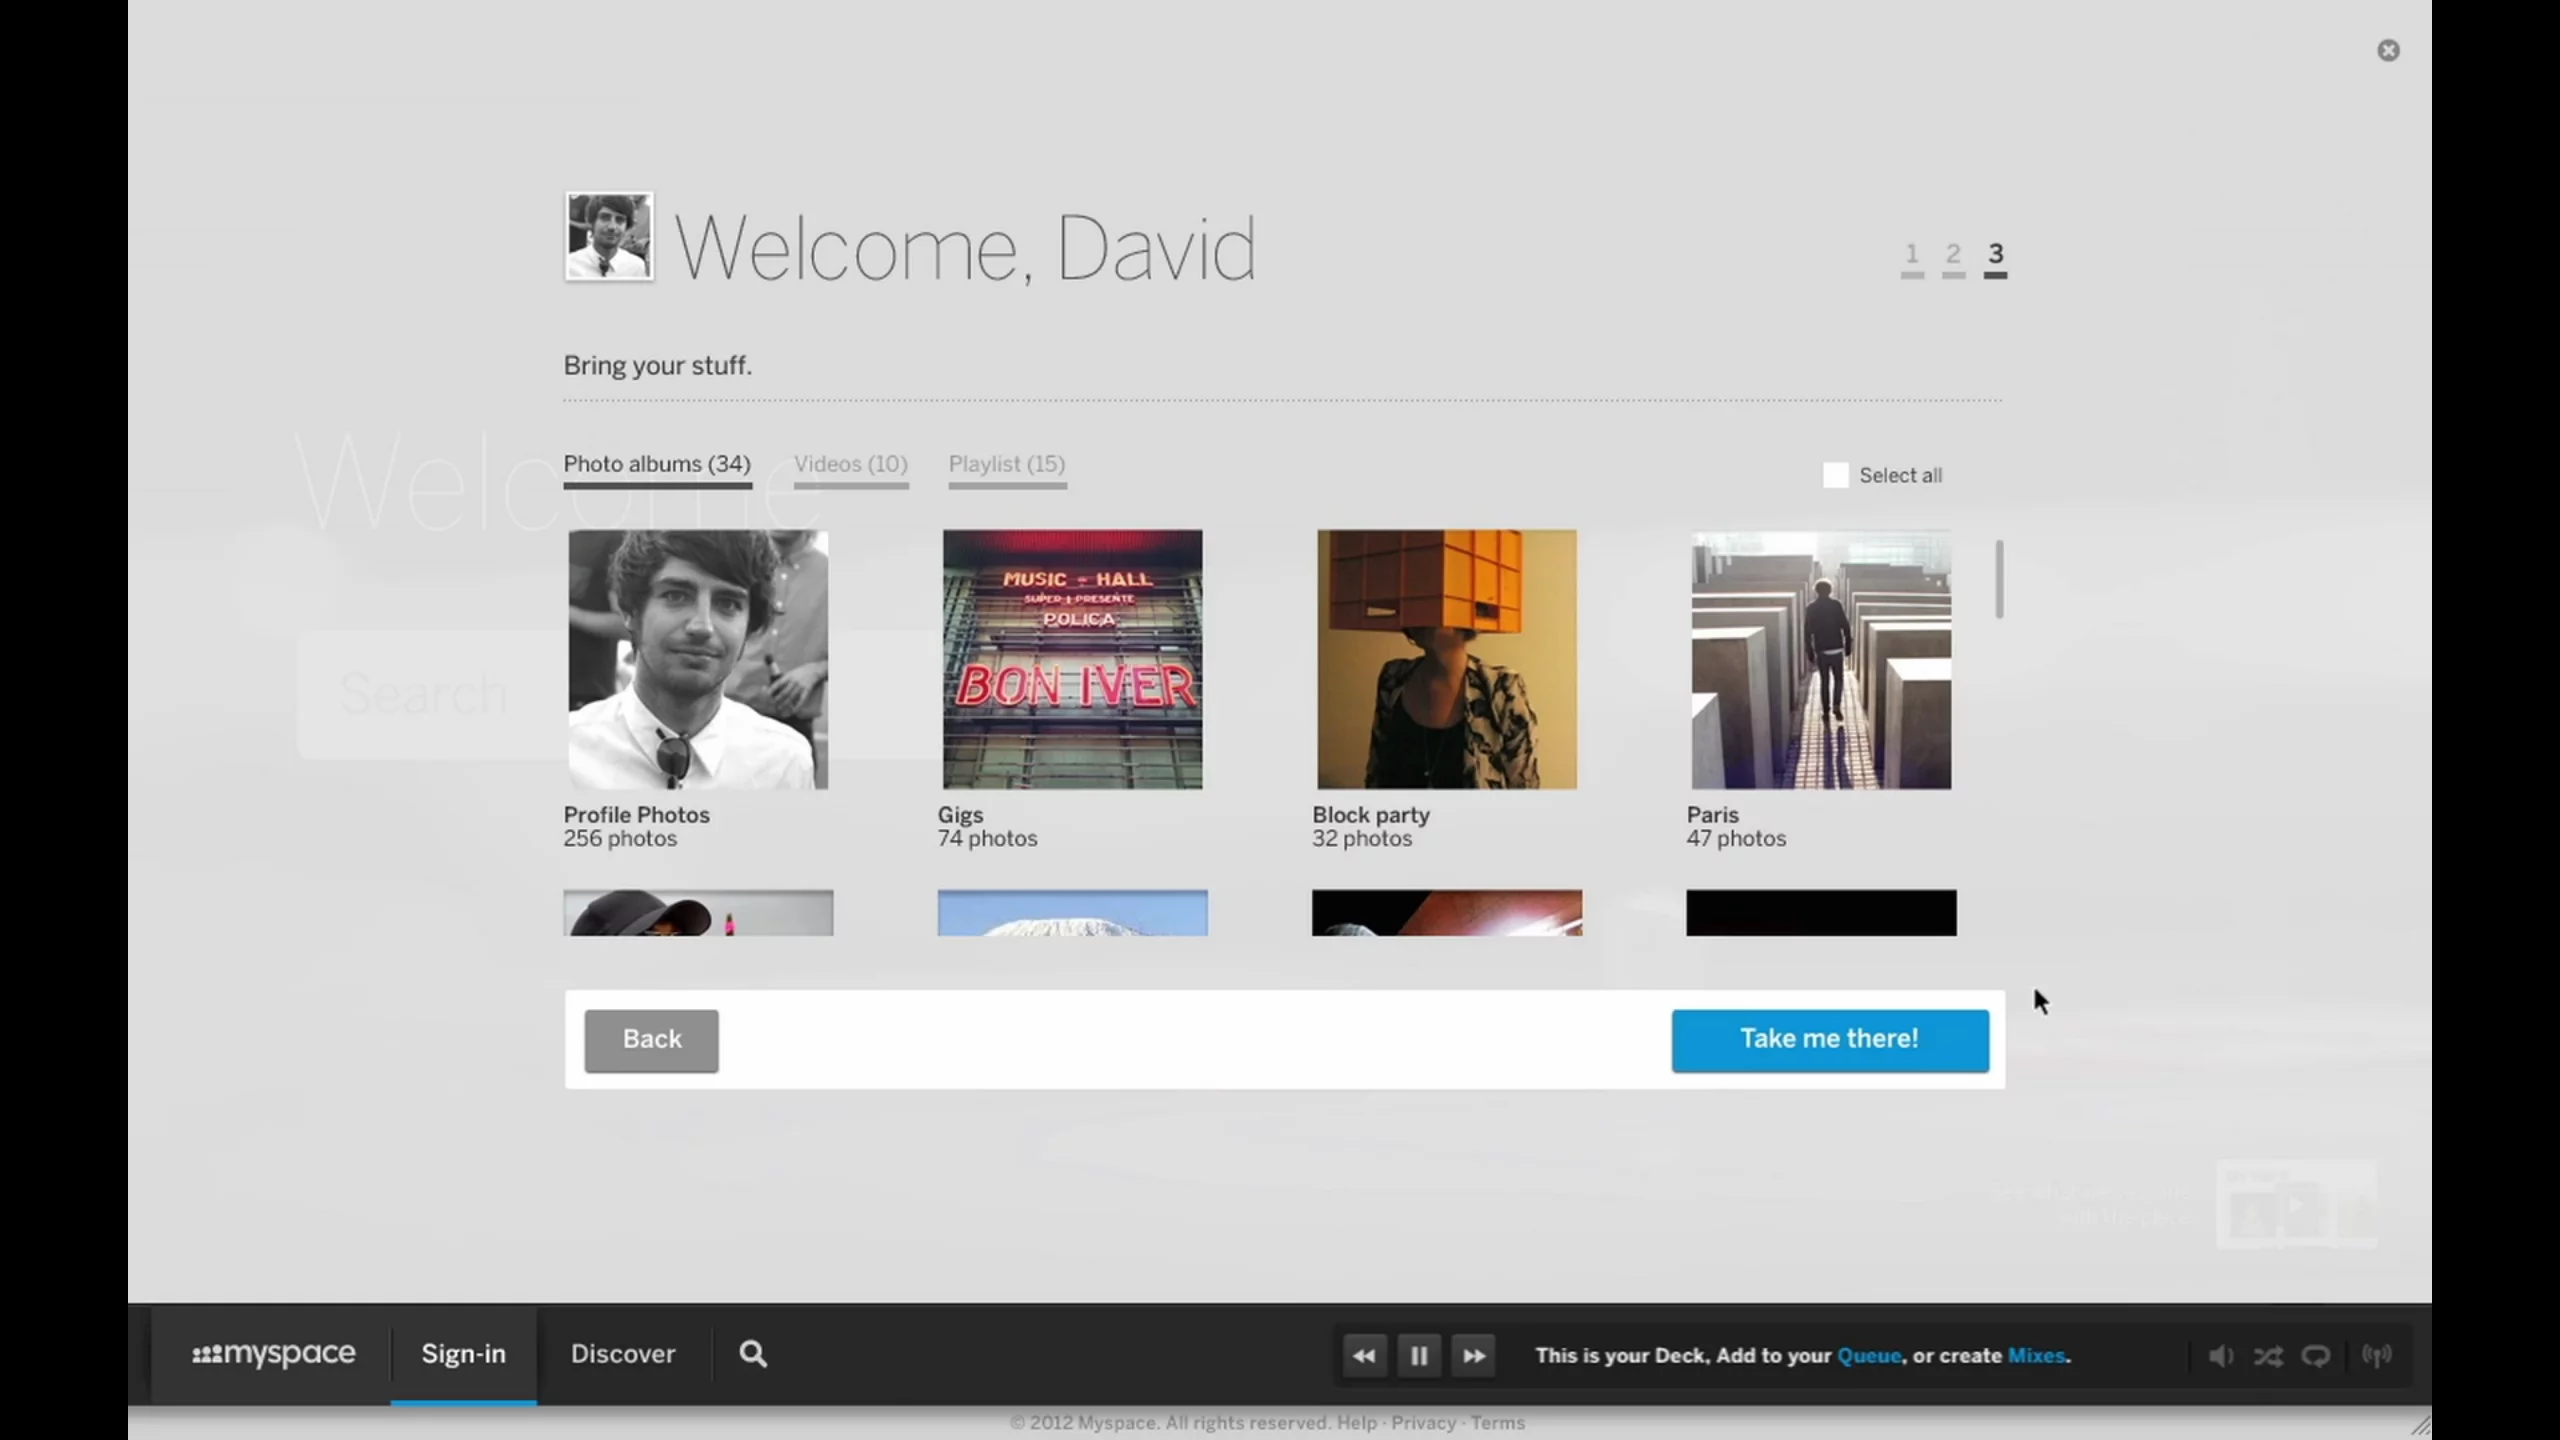This screenshot has height=1440, width=2560.
Task: Enable the Select all checkbox
Action: [1834, 474]
